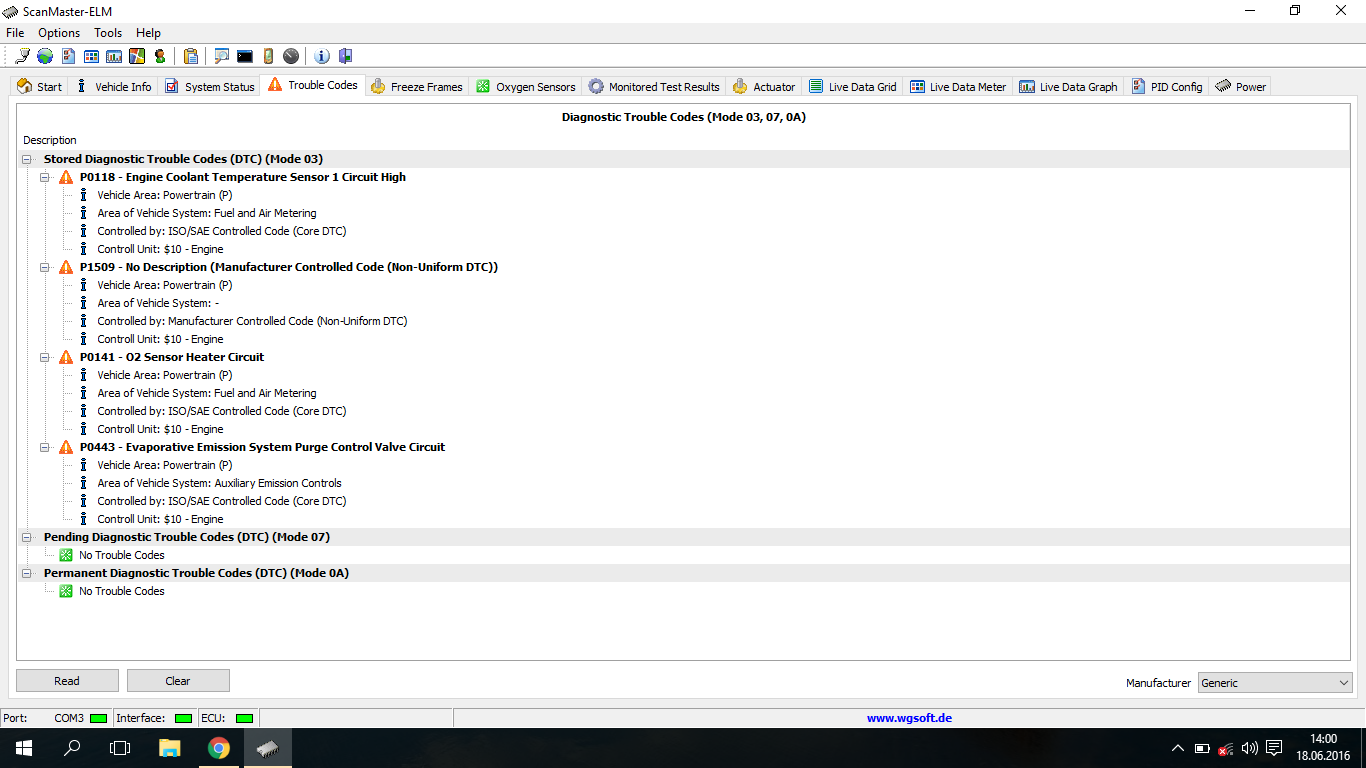Collapse the P0443 trouble code node

(45, 447)
